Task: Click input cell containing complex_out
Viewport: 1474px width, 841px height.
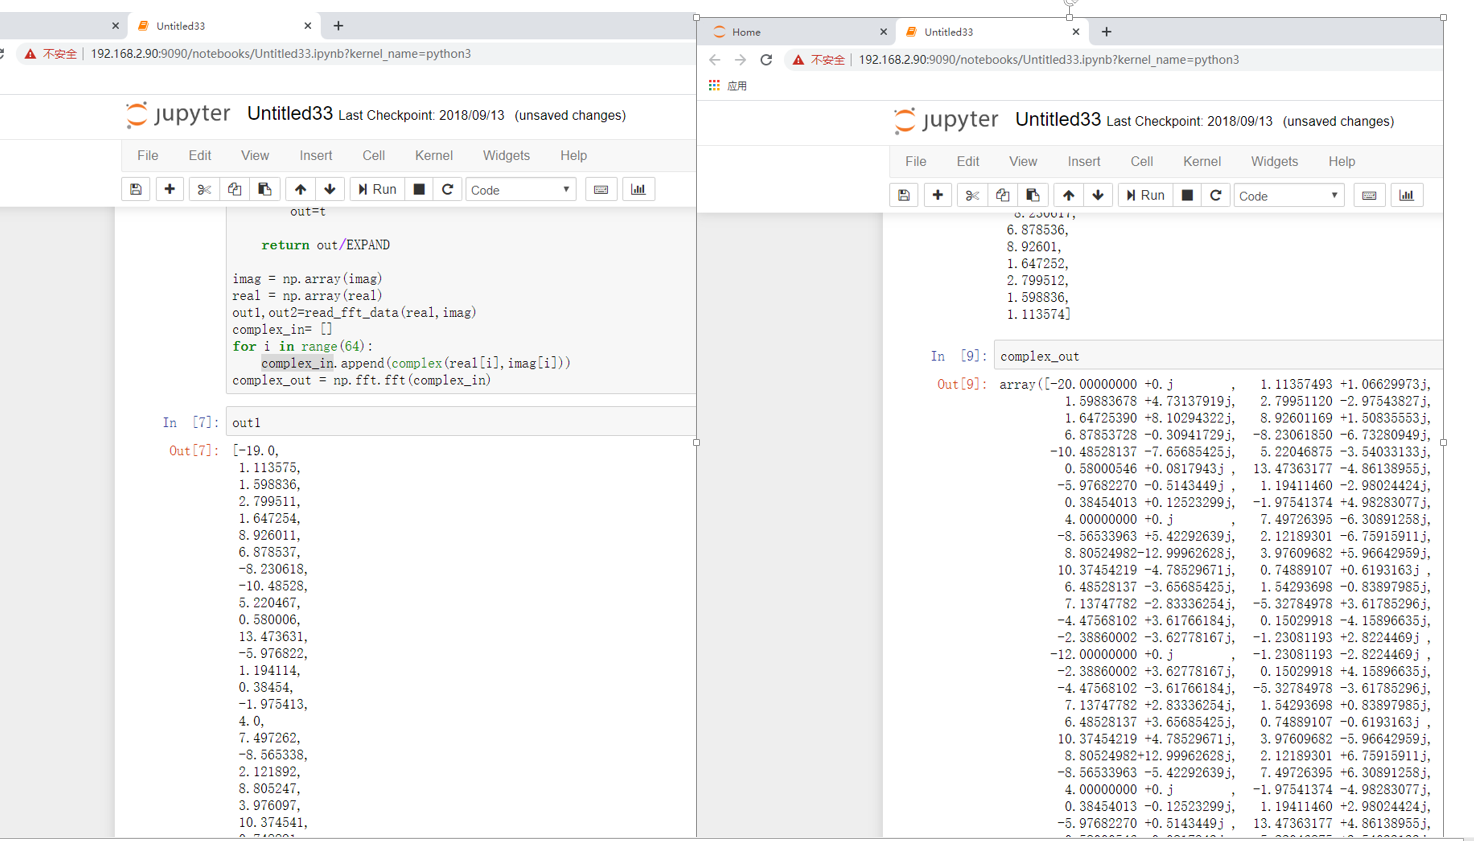Action: 1218,356
